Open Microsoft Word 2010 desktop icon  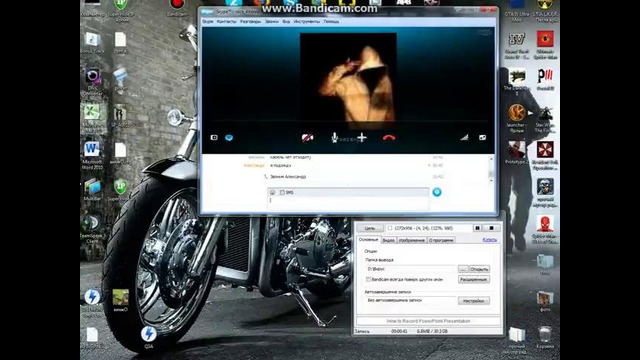click(92, 154)
